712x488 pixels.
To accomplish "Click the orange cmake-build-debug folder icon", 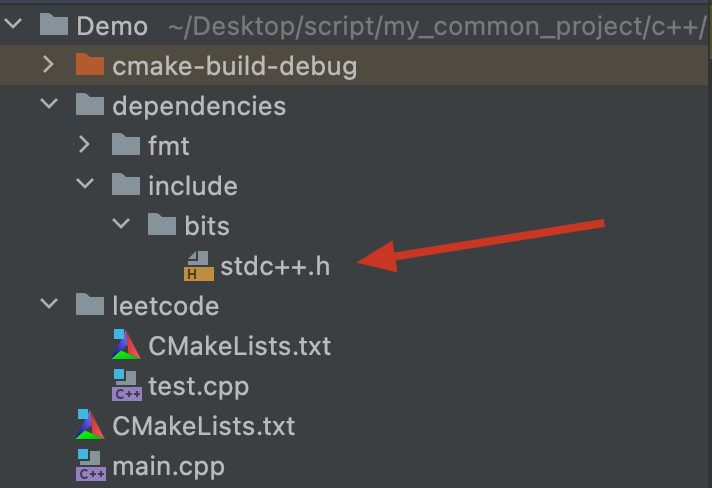I will coord(90,64).
